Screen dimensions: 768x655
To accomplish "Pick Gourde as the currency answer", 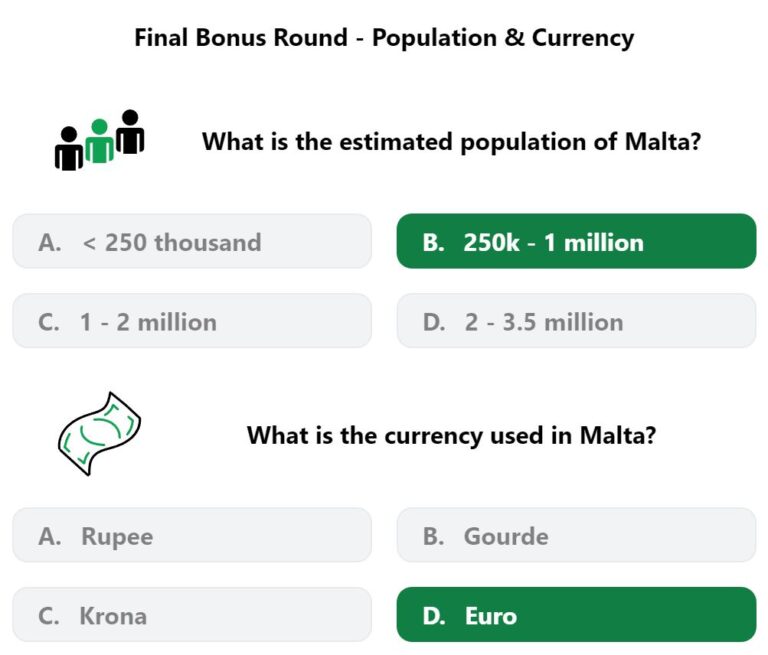I will (x=576, y=535).
